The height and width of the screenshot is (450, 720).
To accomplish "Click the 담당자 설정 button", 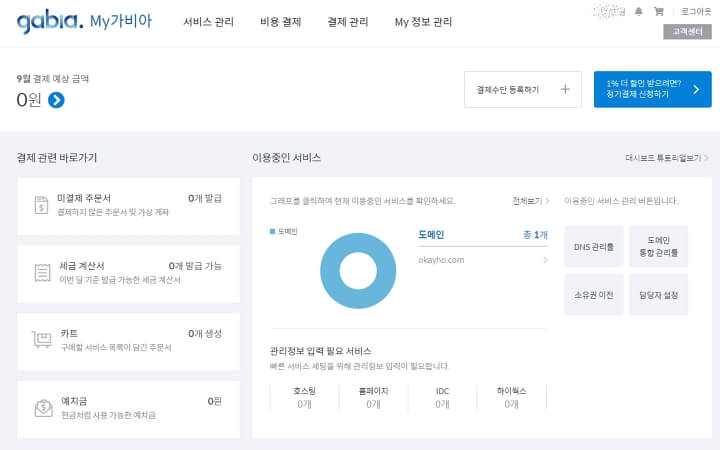I will 658,295.
